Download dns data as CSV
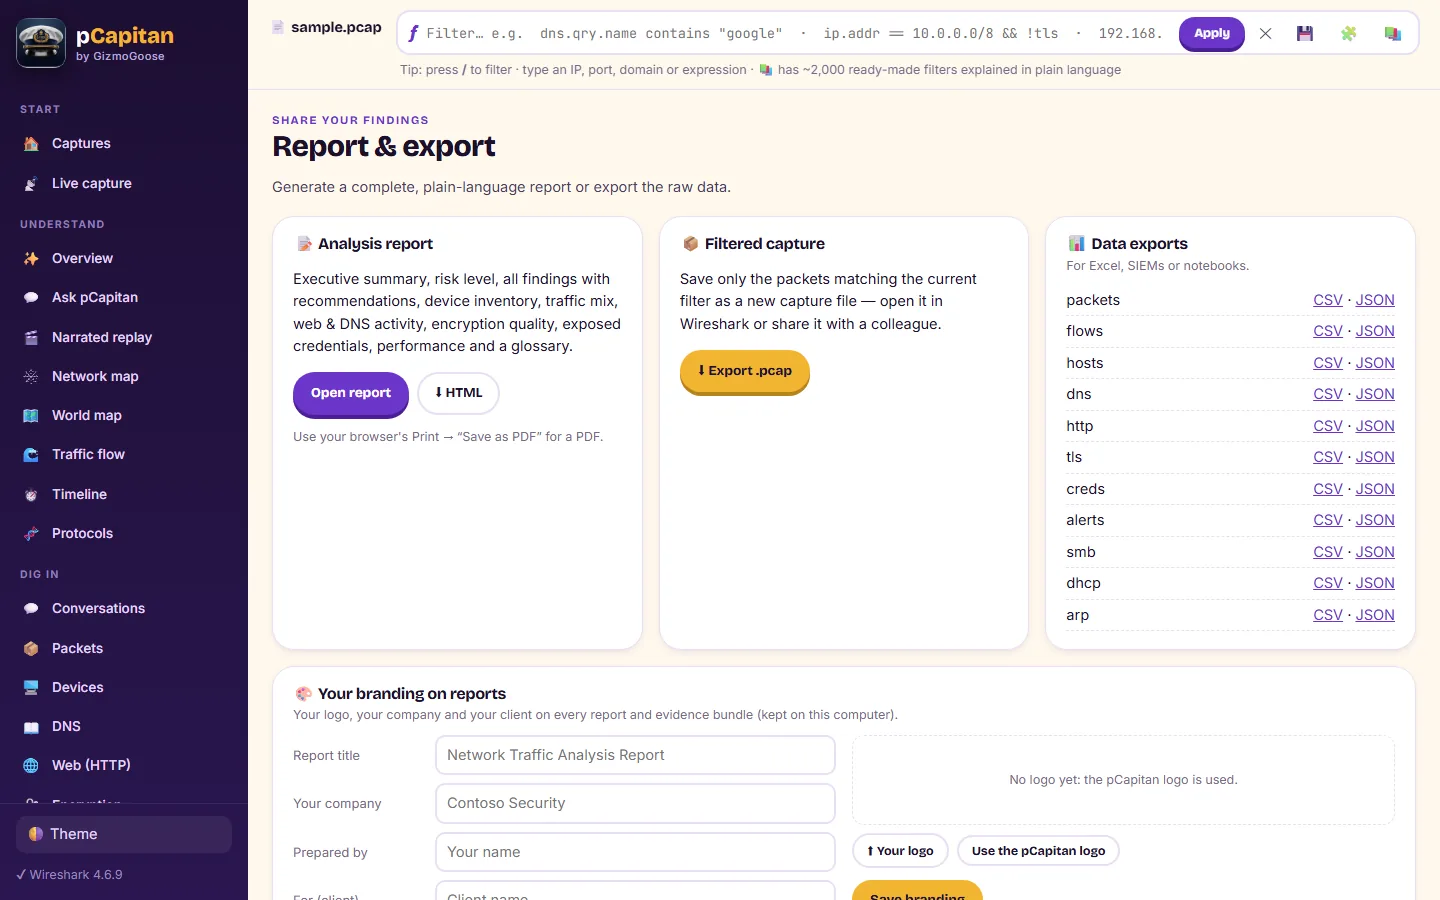1440x900 pixels. click(1328, 394)
